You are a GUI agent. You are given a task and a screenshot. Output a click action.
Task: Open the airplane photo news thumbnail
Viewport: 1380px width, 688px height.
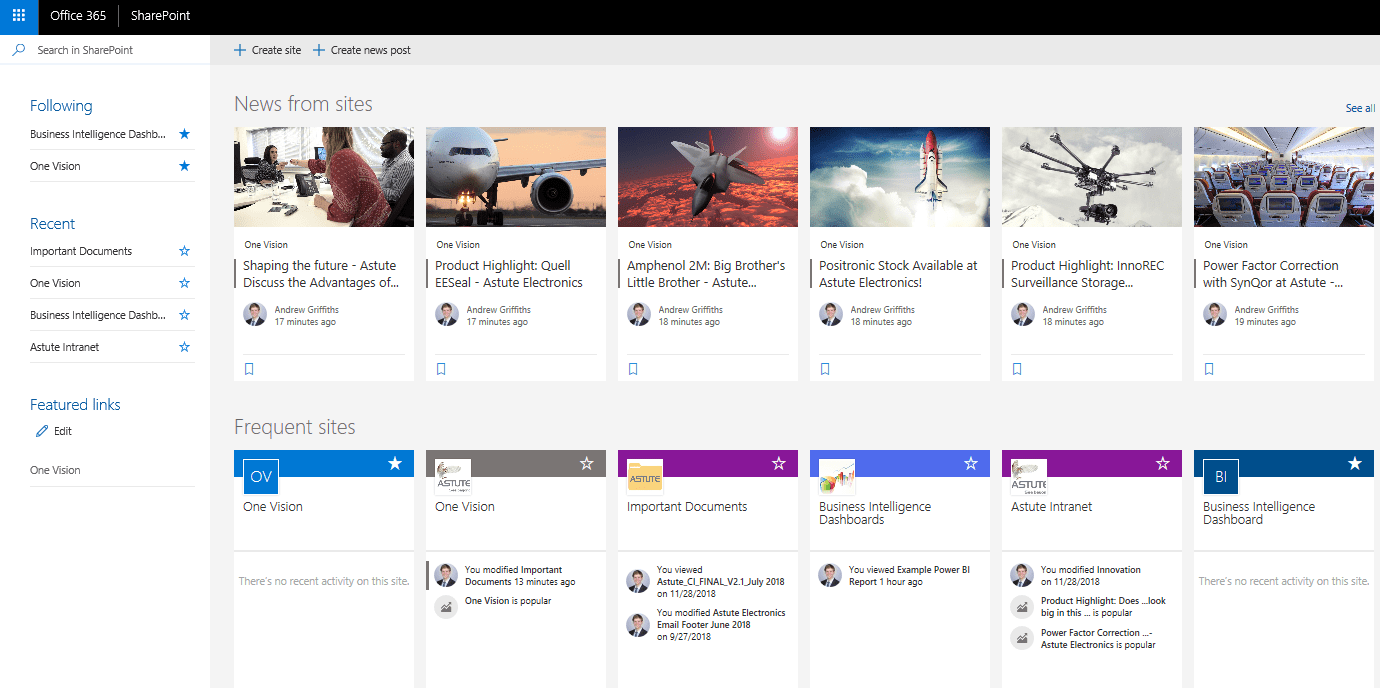coord(516,177)
